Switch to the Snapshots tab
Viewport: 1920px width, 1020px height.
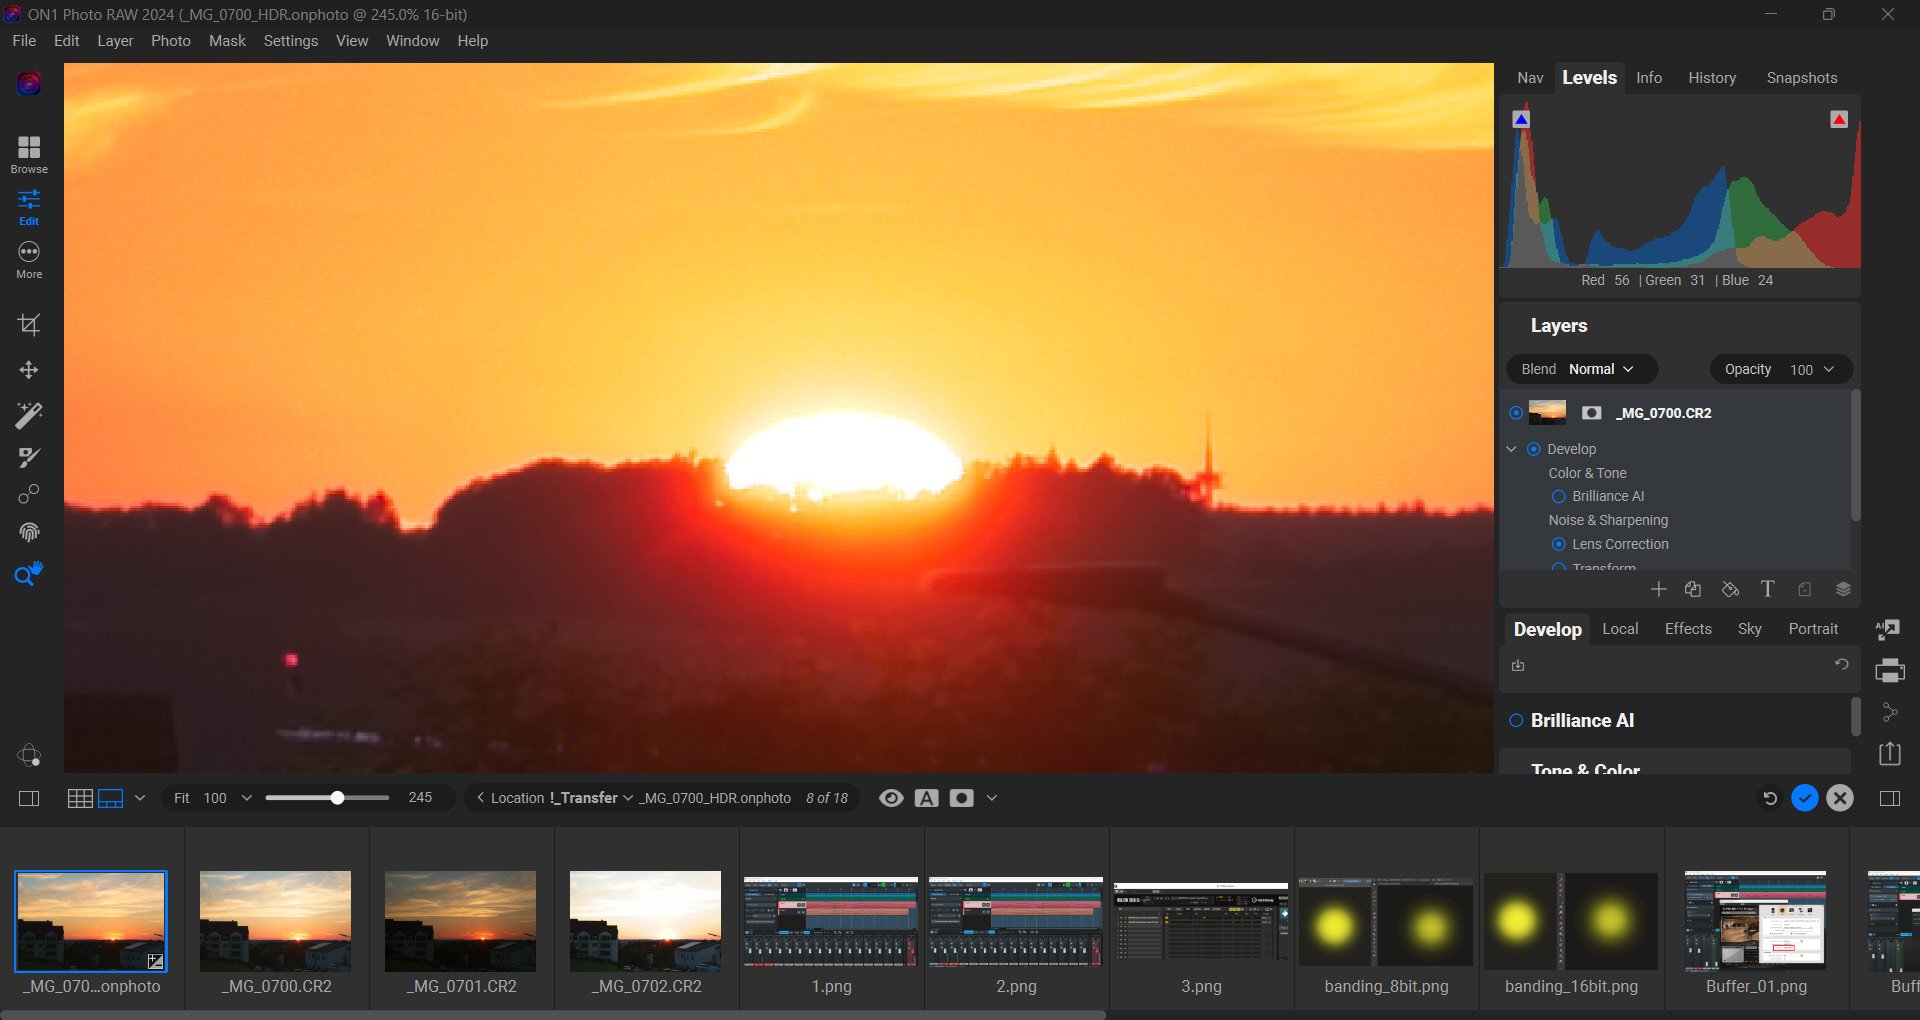1802,78
